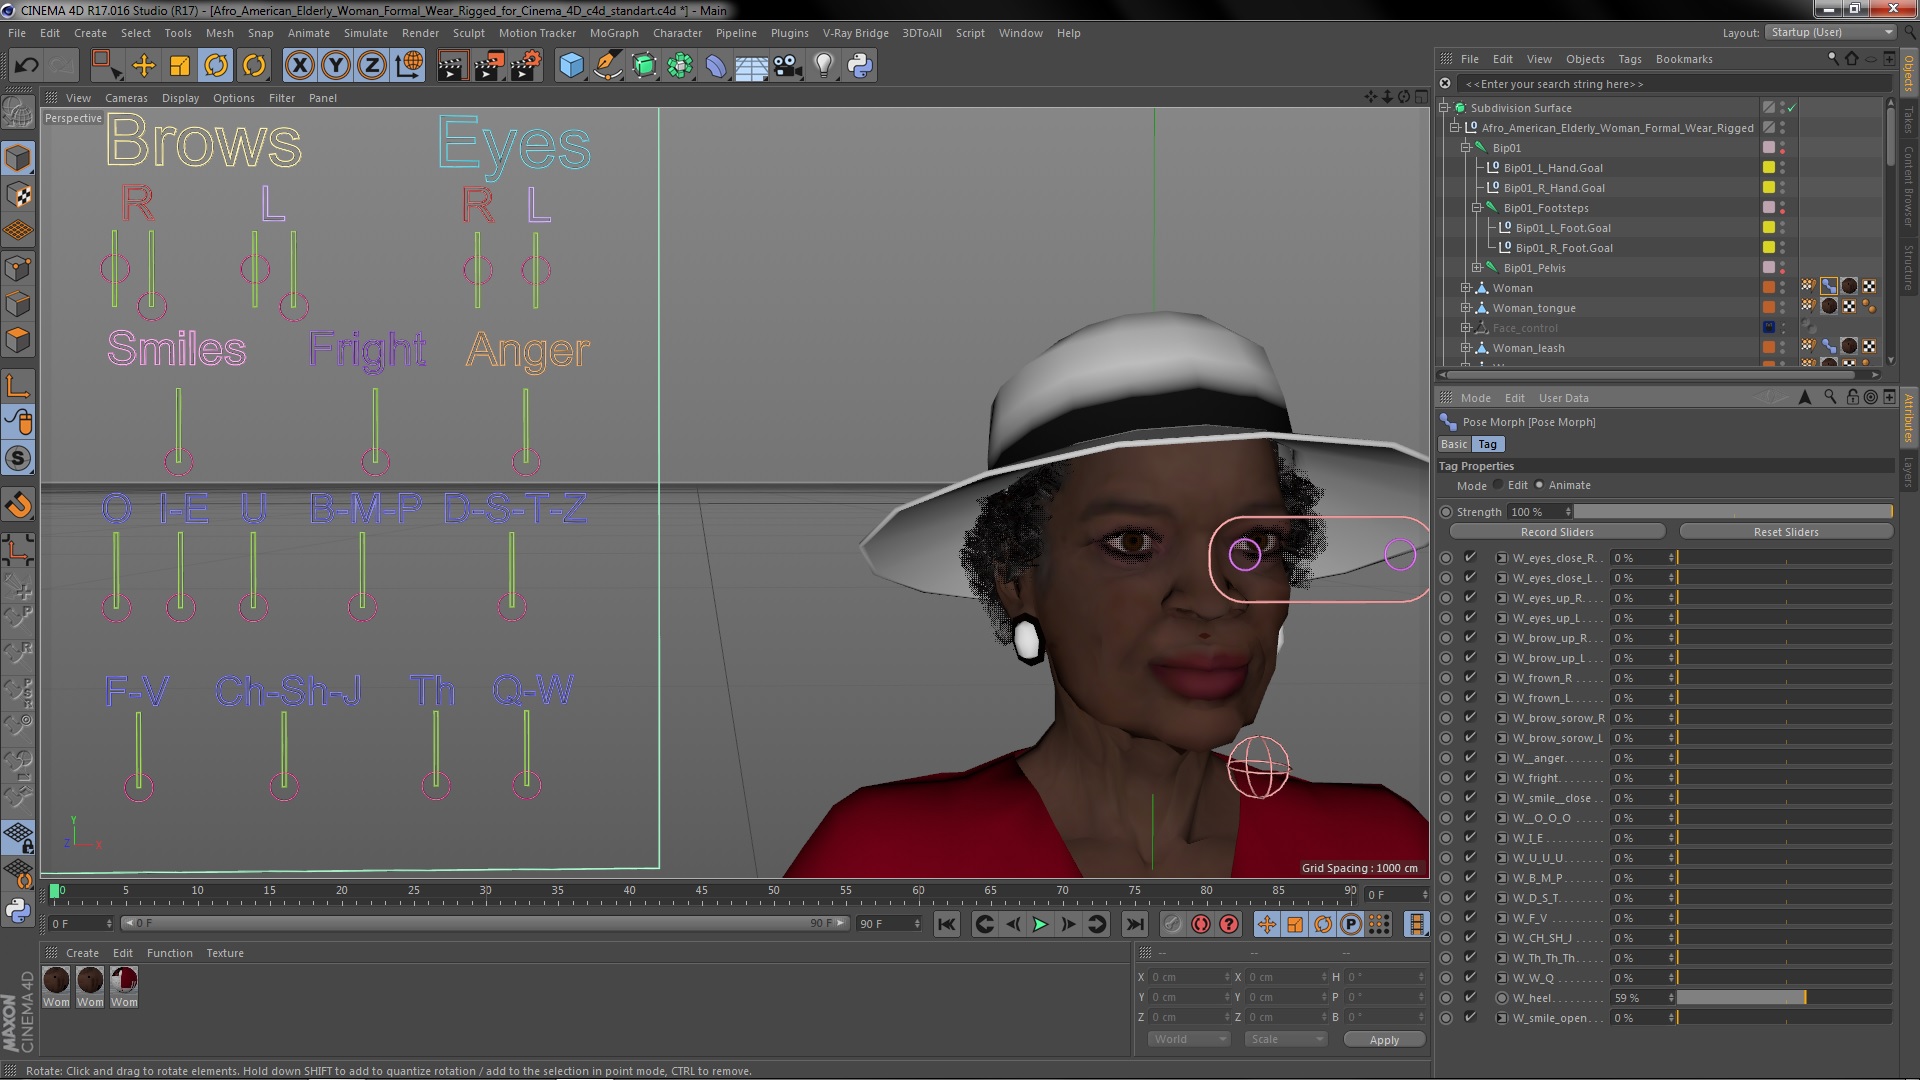The width and height of the screenshot is (1920, 1080).
Task: Click Render View clapperboard icon
Action: pos(451,66)
